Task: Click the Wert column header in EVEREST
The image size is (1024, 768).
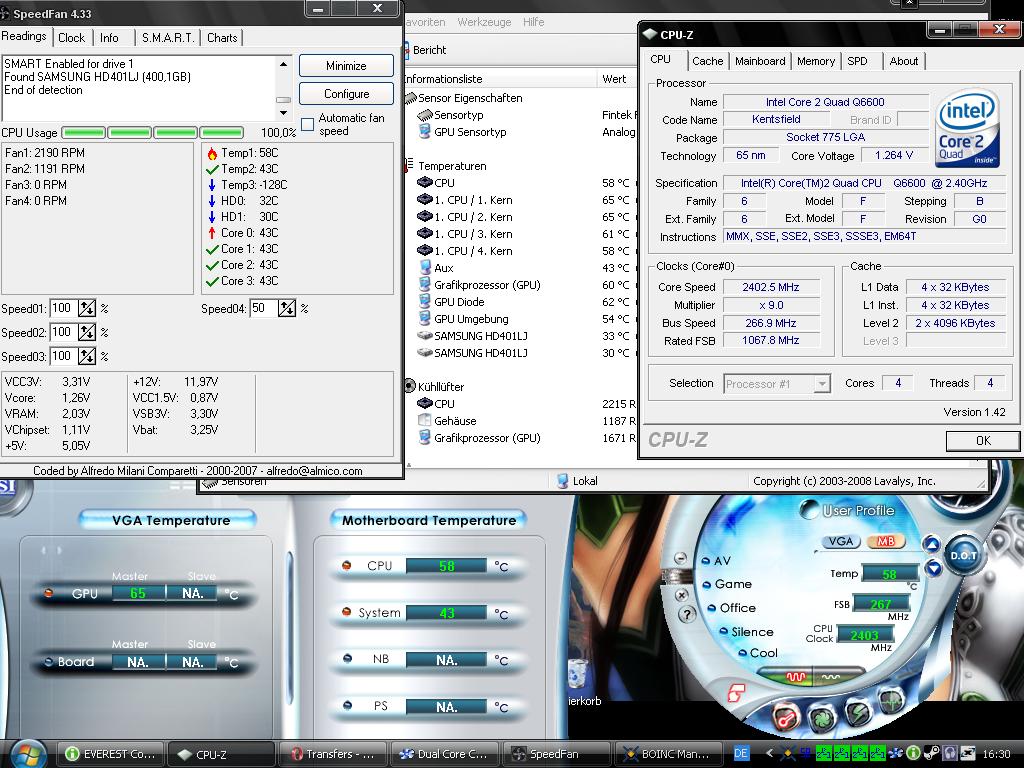Action: click(x=617, y=79)
